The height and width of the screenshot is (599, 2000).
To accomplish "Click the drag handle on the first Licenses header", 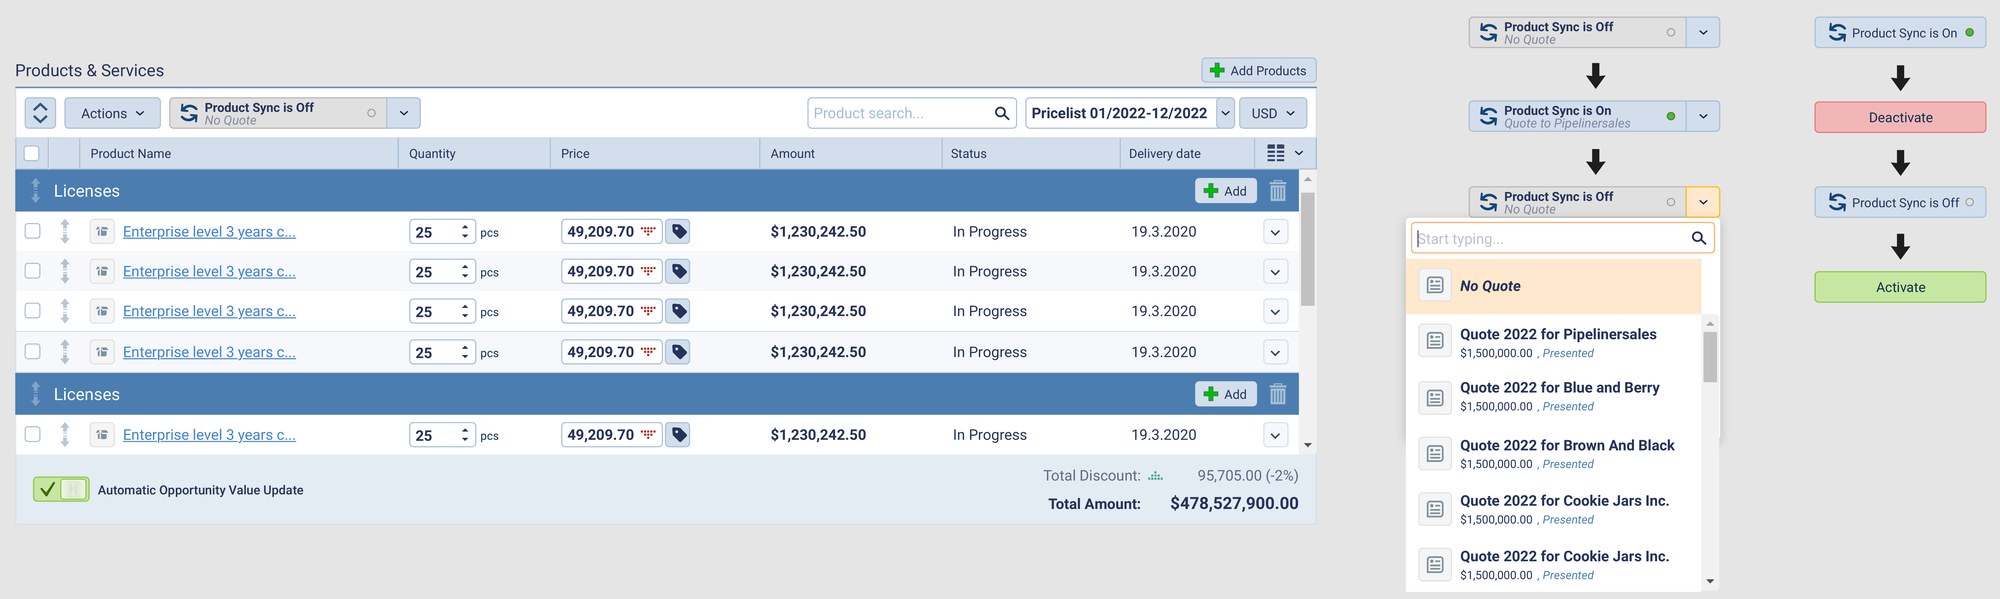I will click(x=36, y=190).
